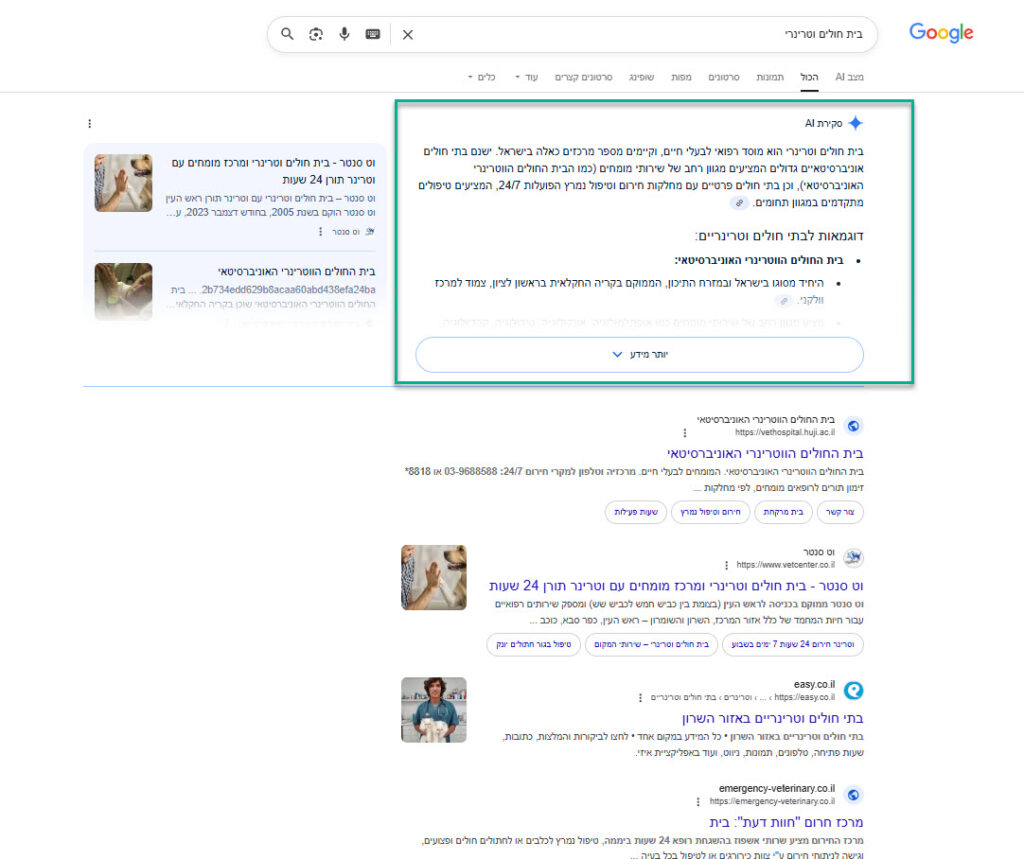
Task: Click the magnifying glass search icon
Action: (287, 33)
